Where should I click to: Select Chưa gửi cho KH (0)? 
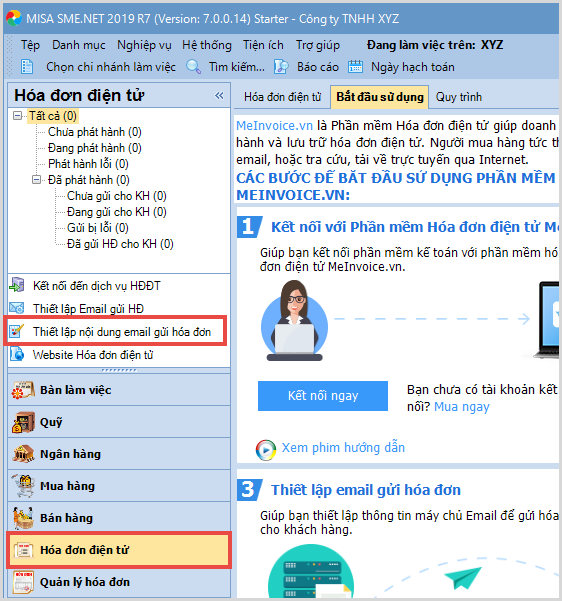tap(117, 196)
